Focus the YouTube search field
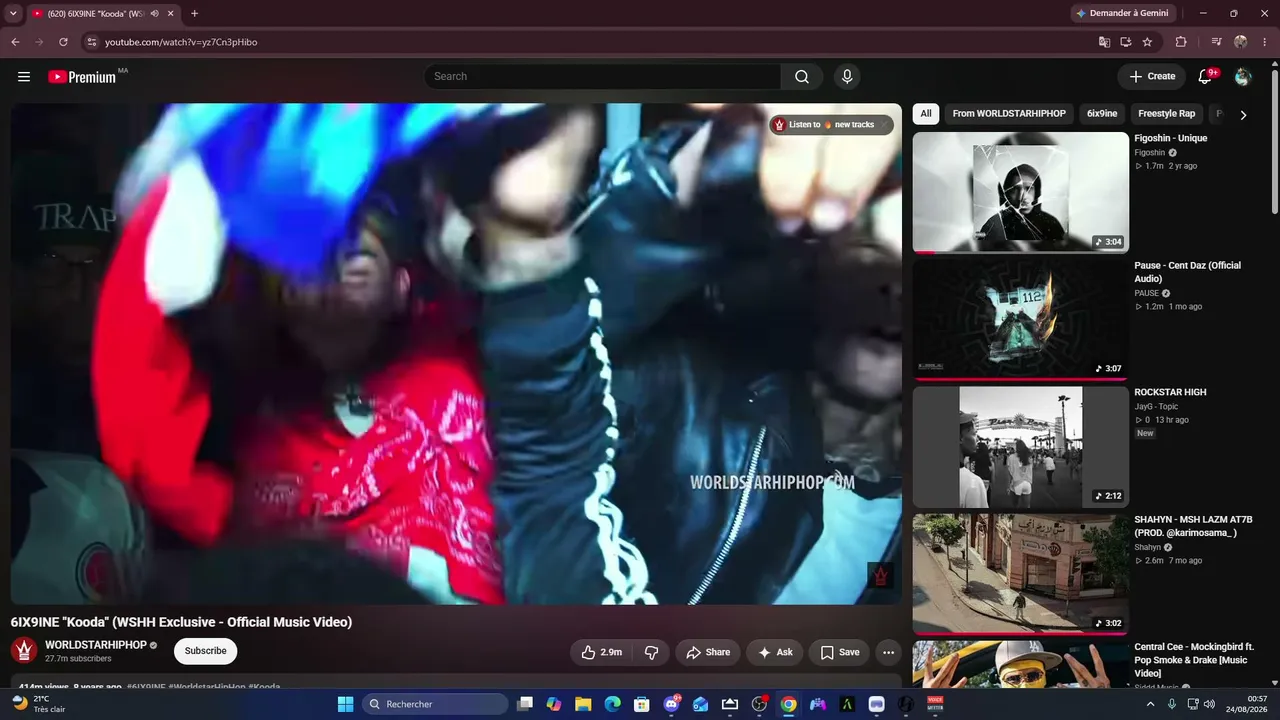 (x=602, y=77)
